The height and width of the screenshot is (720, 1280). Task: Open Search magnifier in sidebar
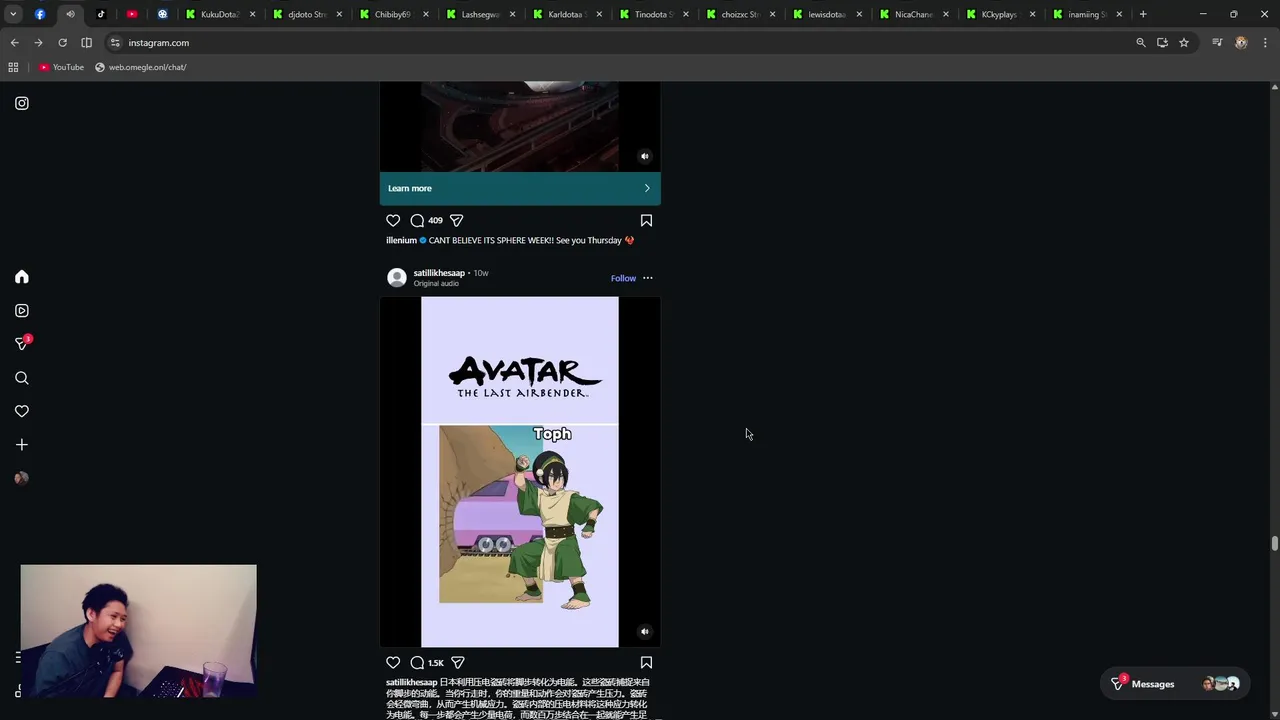(22, 378)
